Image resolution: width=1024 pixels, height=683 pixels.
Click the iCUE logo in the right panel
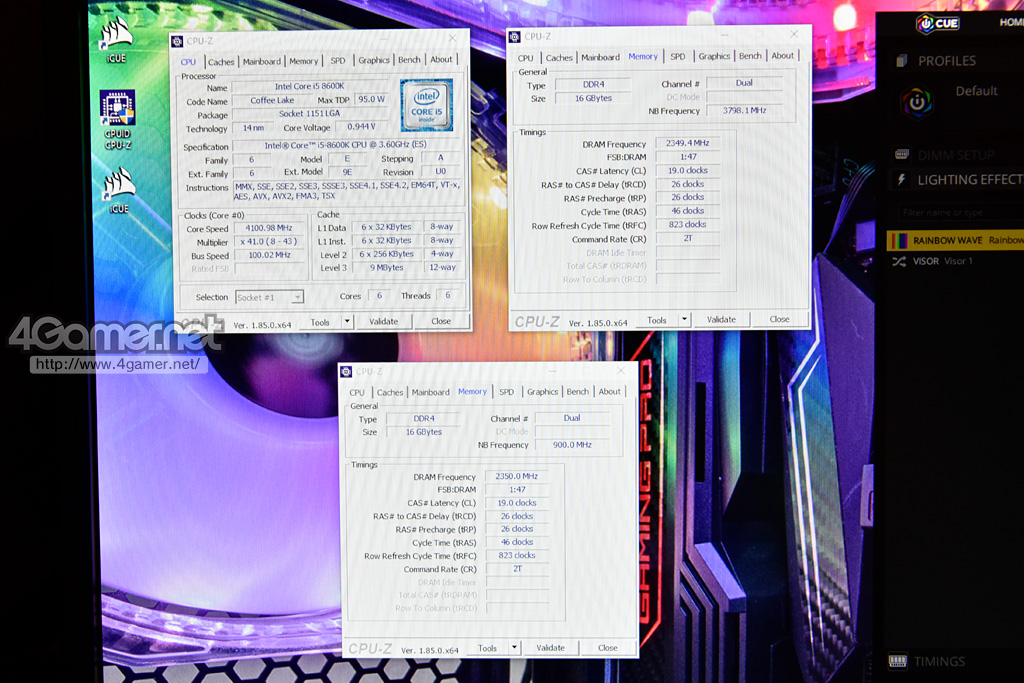pos(938,24)
